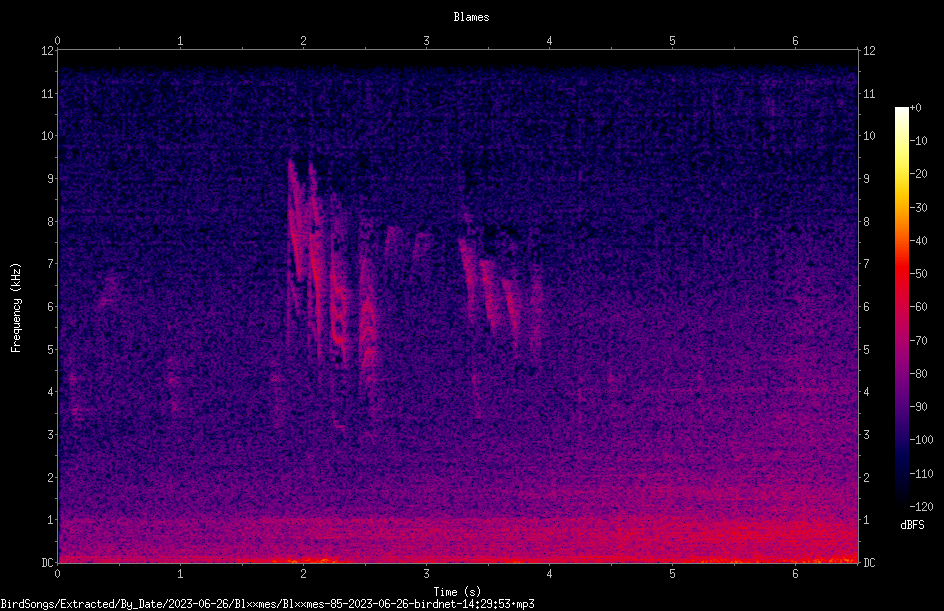Click the '3' tick label on the bottom time axis
944x611 pixels.
click(x=426, y=574)
